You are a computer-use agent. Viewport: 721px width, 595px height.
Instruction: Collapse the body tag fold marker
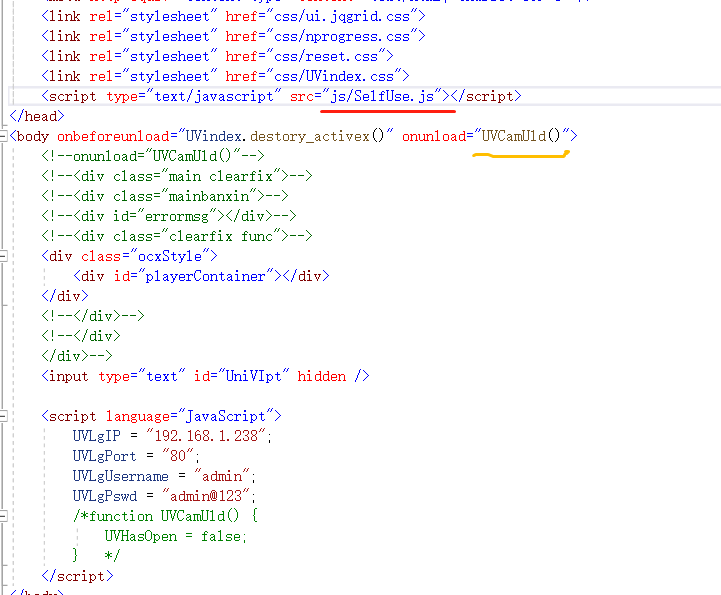click(x=3, y=136)
